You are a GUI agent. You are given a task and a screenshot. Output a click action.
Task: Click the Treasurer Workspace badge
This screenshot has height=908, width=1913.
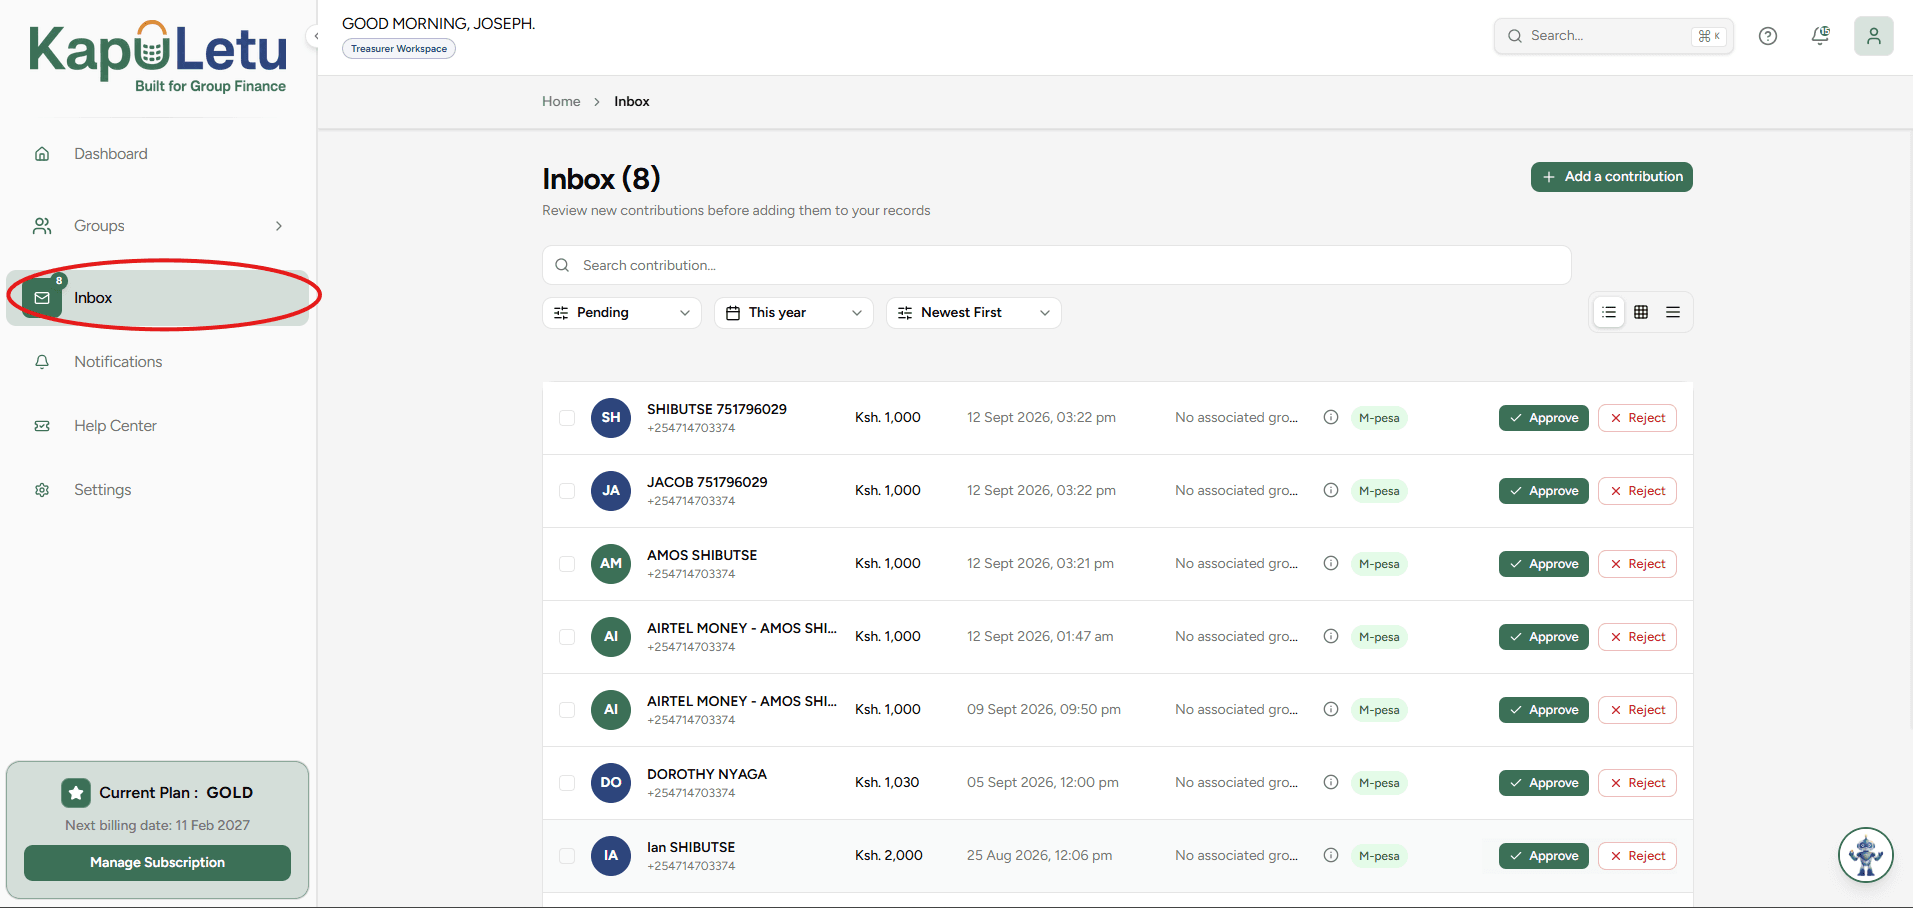[x=399, y=49]
